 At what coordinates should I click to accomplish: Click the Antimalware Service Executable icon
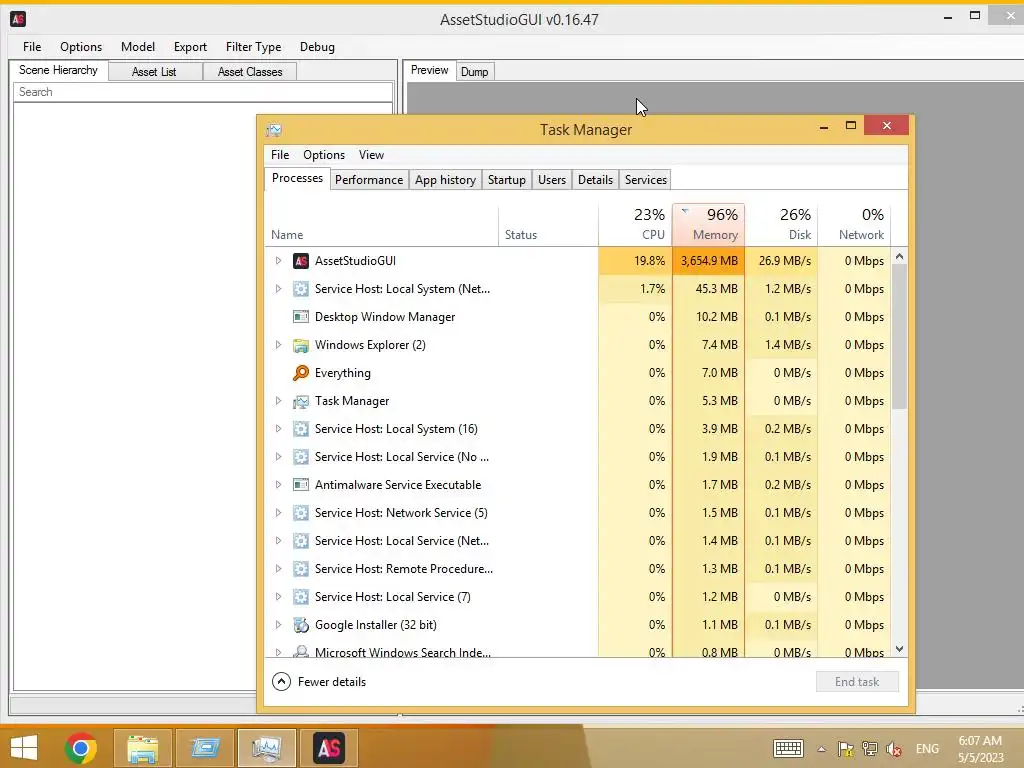click(x=300, y=485)
